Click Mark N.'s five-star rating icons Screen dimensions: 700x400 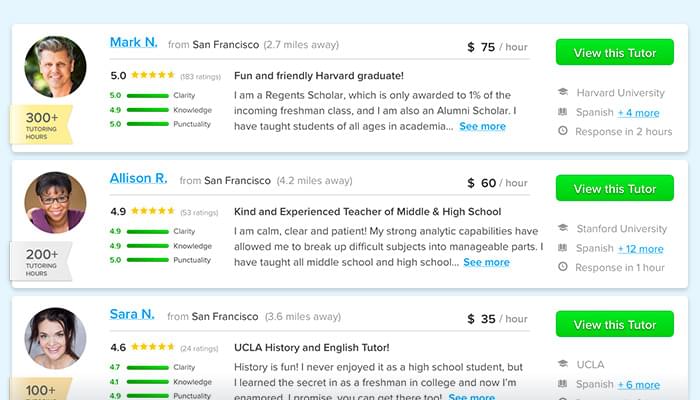click(152, 75)
